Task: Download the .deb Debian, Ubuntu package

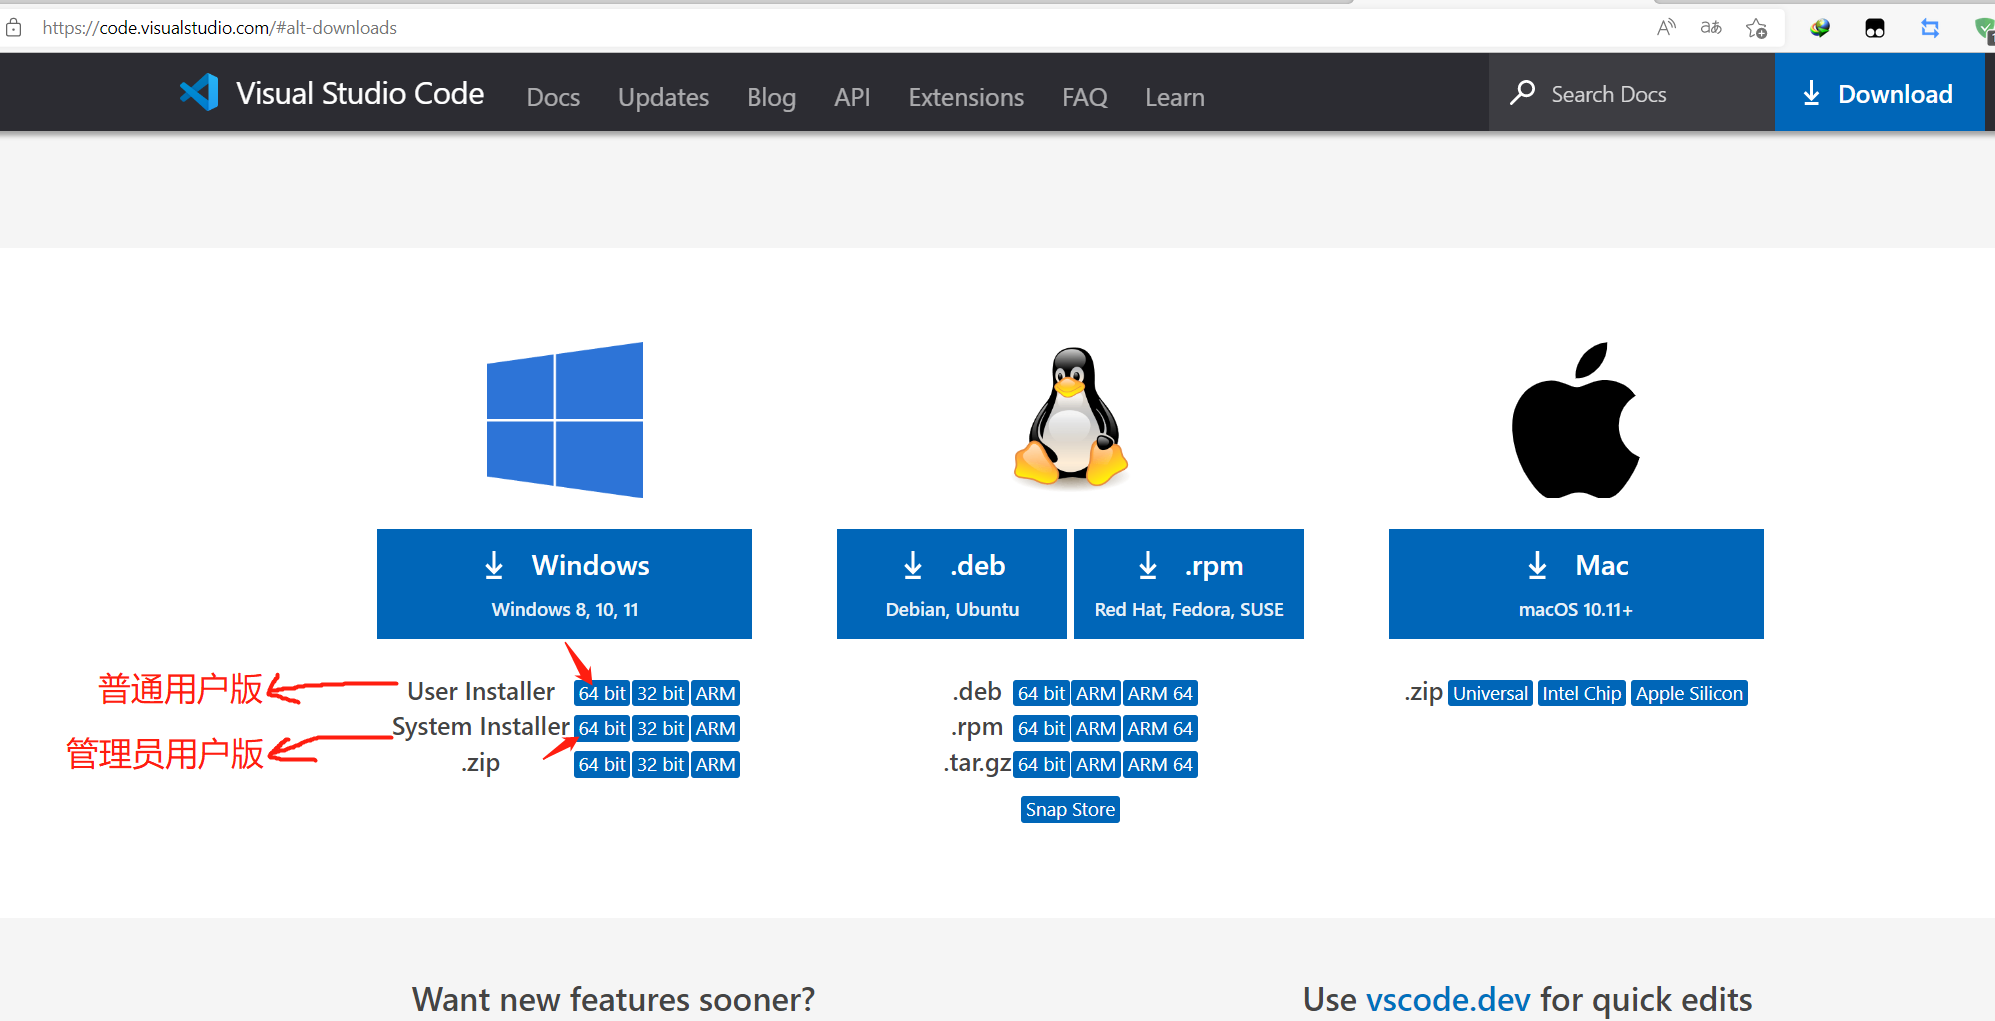Action: pos(952,584)
